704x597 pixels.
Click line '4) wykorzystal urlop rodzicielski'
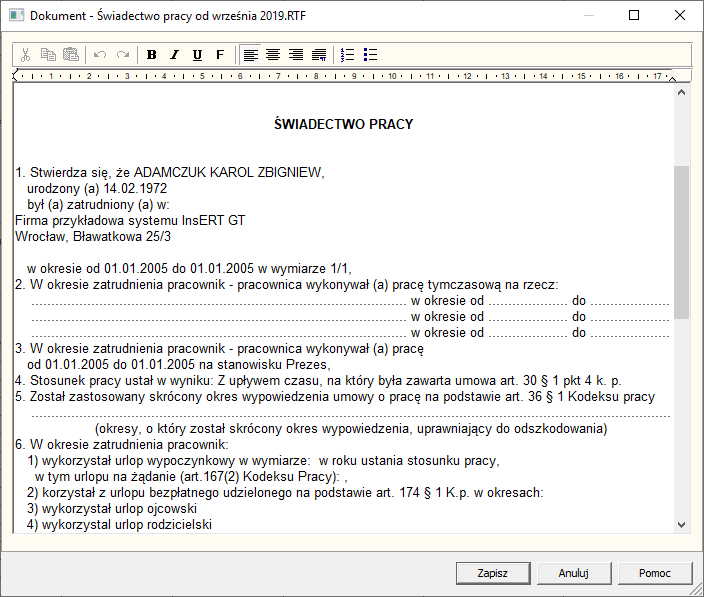(119, 525)
